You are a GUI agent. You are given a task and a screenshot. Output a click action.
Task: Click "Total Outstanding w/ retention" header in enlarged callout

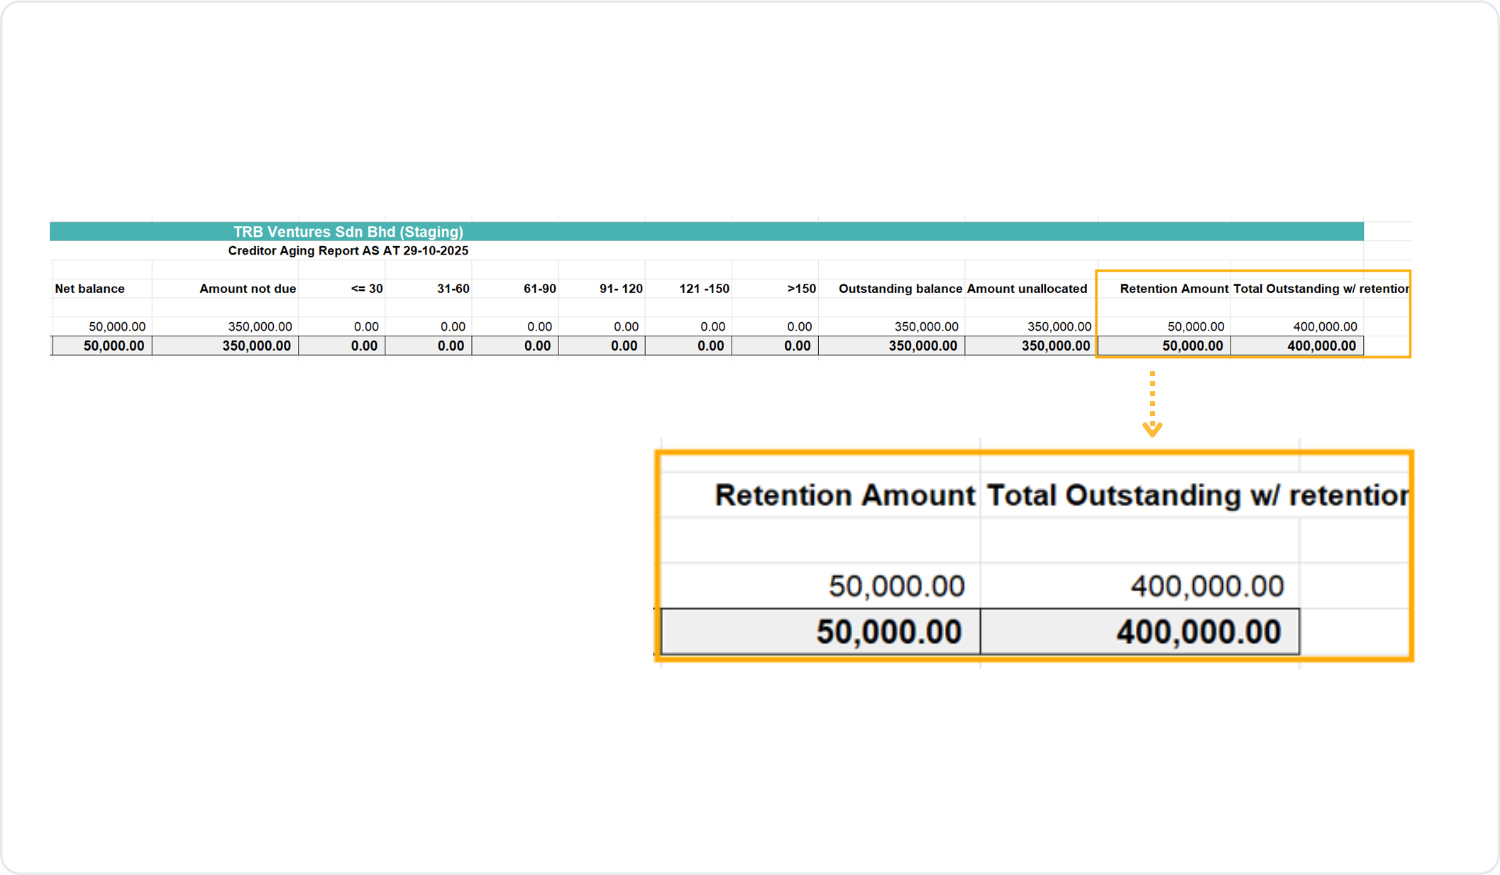(x=1198, y=496)
